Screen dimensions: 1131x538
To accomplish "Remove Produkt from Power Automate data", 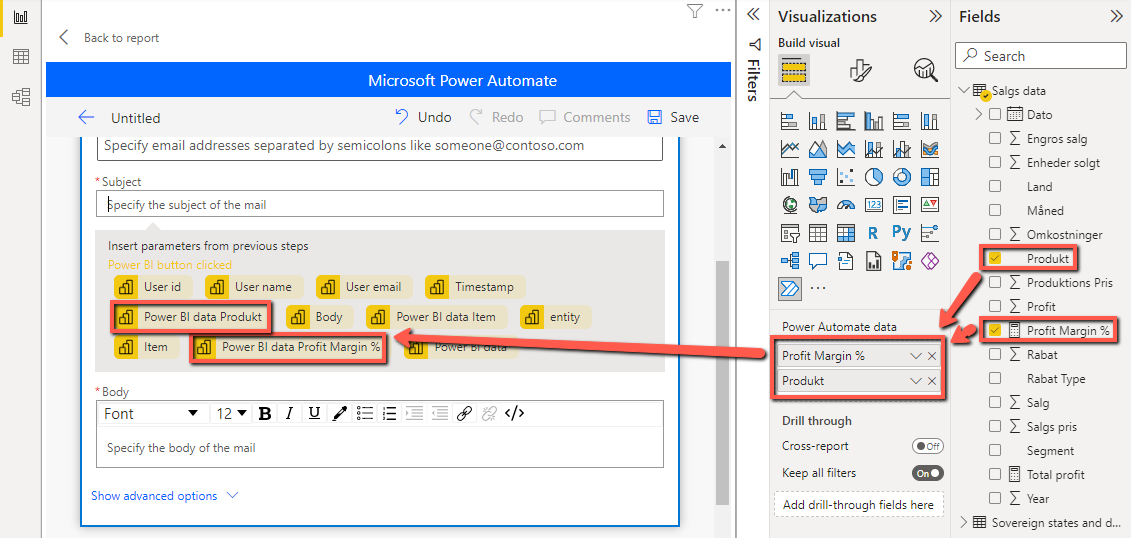I will (x=932, y=381).
